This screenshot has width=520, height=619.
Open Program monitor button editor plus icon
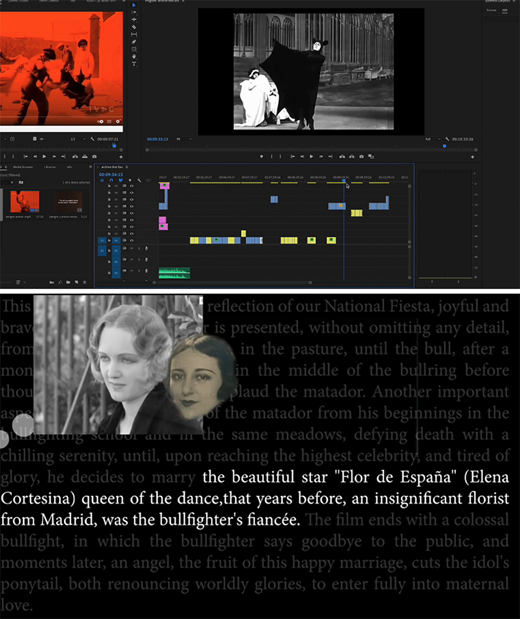[473, 157]
